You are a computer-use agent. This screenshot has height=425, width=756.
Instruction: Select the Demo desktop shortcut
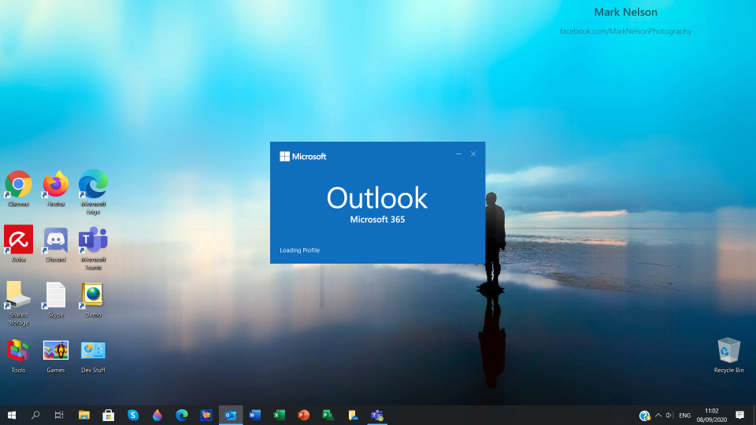tap(93, 300)
